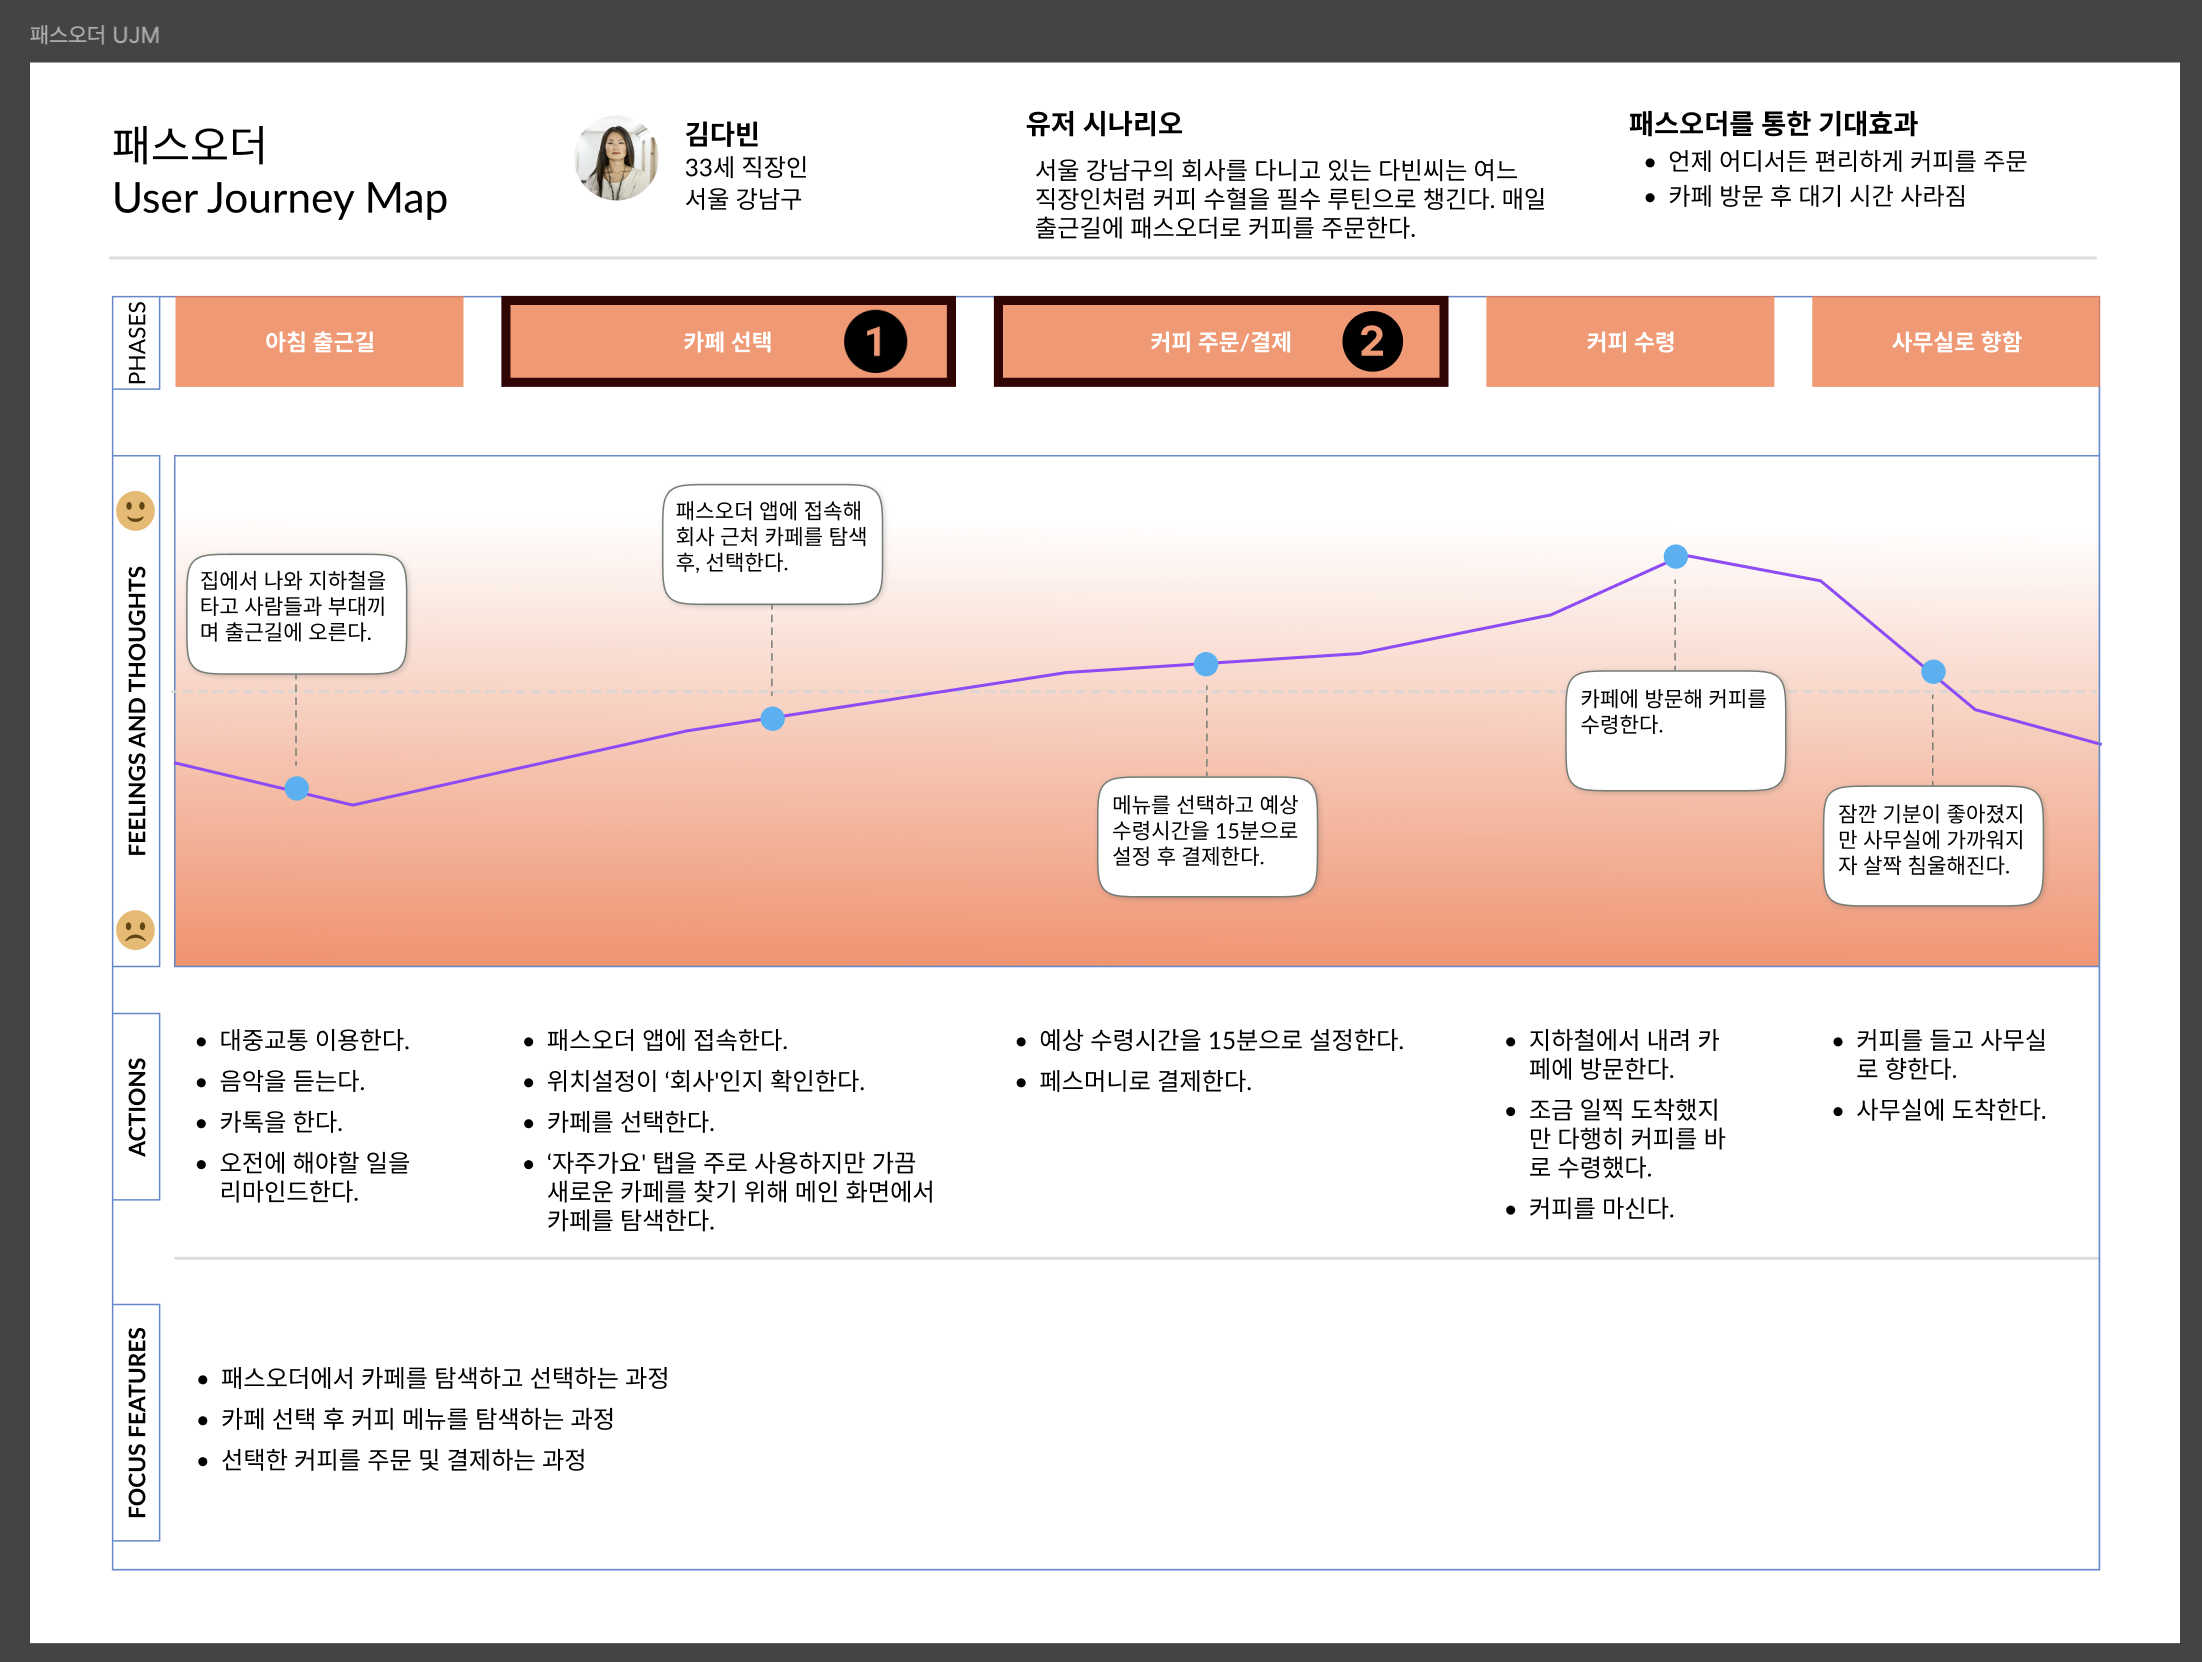Select the 커피 수령 phase block
This screenshot has height=1662, width=2202.
(x=1629, y=342)
